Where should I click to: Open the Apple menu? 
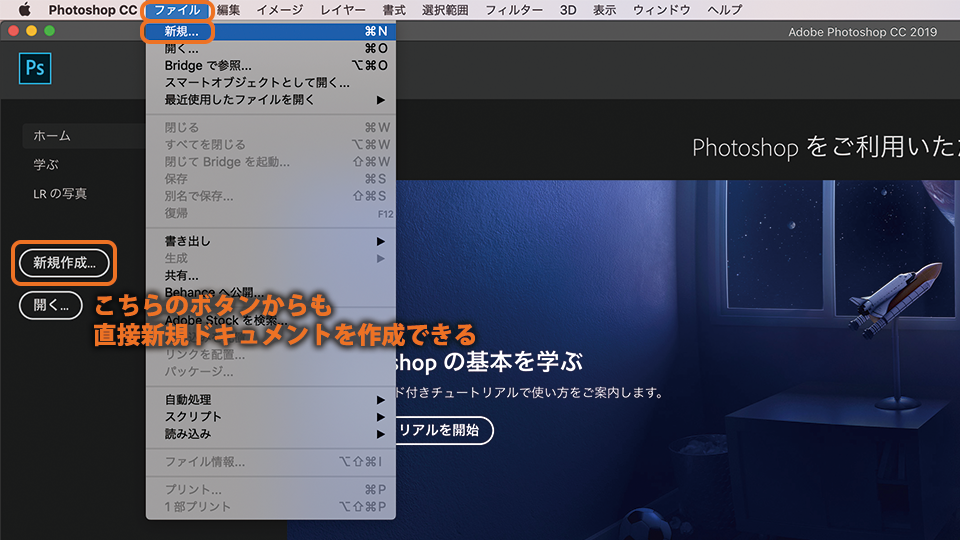click(x=24, y=10)
